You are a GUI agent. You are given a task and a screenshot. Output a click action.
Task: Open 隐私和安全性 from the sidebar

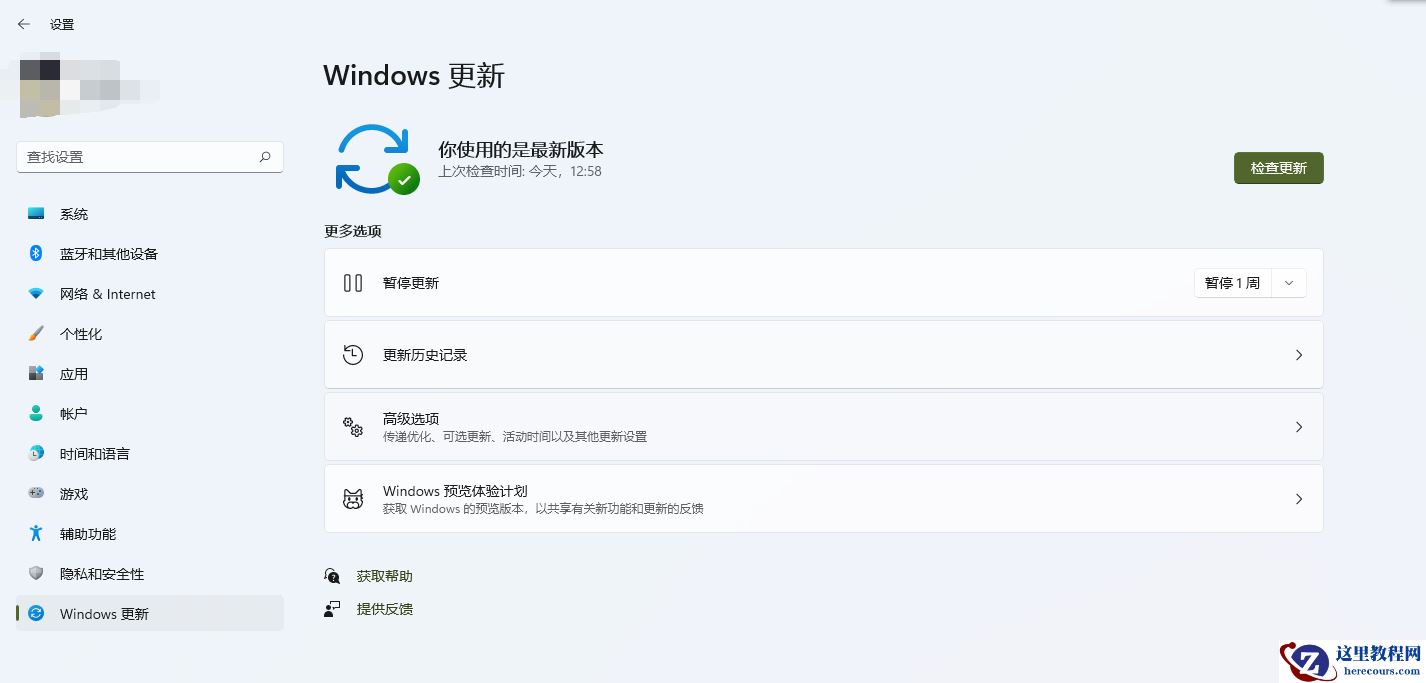pyautogui.click(x=37, y=573)
